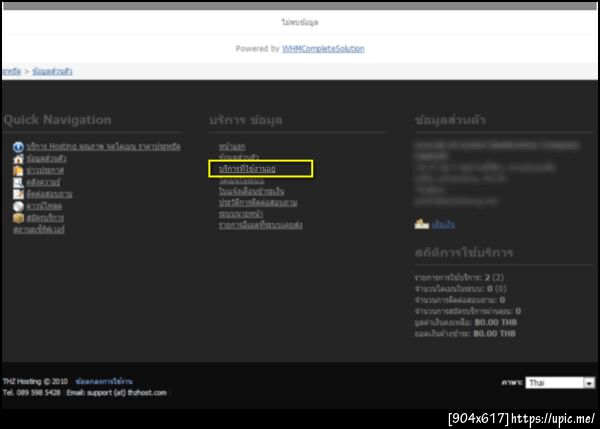Viewport: 600px width, 429px height.
Task: Open the ดาวน์โหลด downloads link
Action: [44, 206]
